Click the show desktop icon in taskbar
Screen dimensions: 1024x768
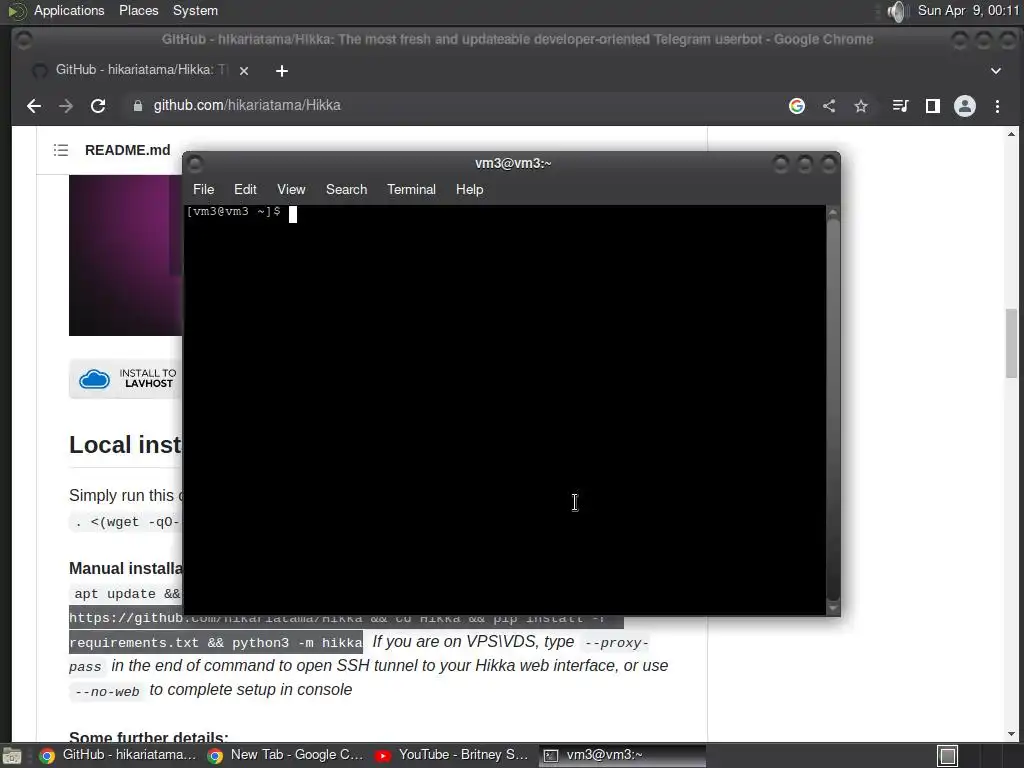coord(12,756)
